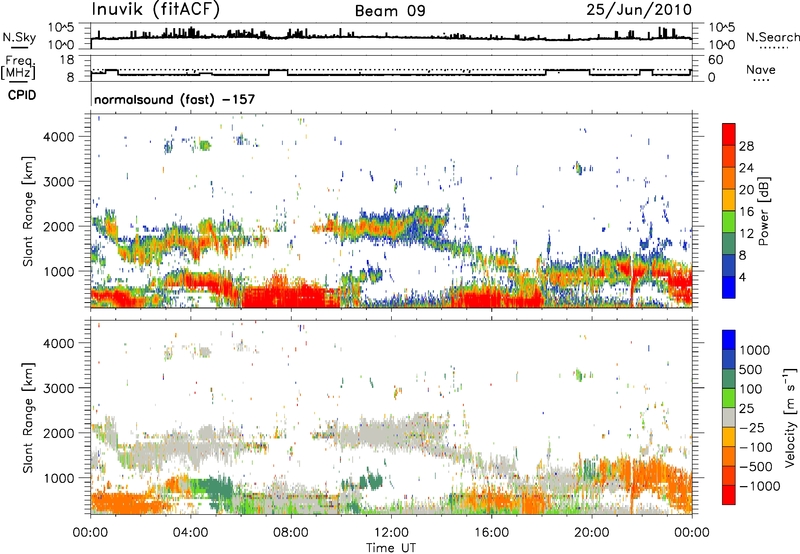The width and height of the screenshot is (800, 554).
Task: Click the date 25/Jun/2010
Action: click(639, 10)
